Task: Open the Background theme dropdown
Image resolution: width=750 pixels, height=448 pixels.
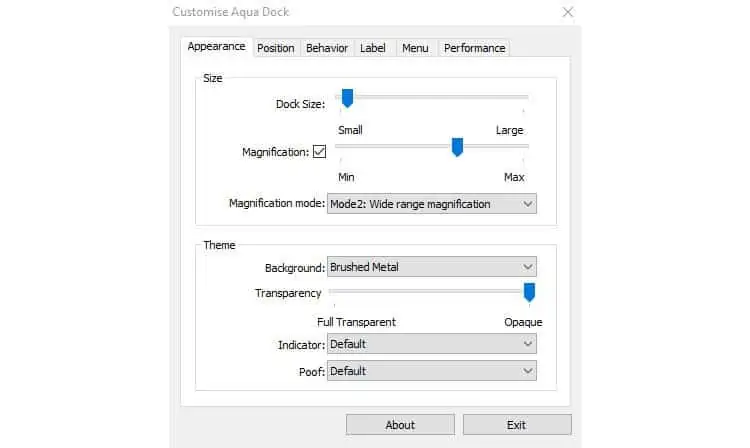Action: 431,267
